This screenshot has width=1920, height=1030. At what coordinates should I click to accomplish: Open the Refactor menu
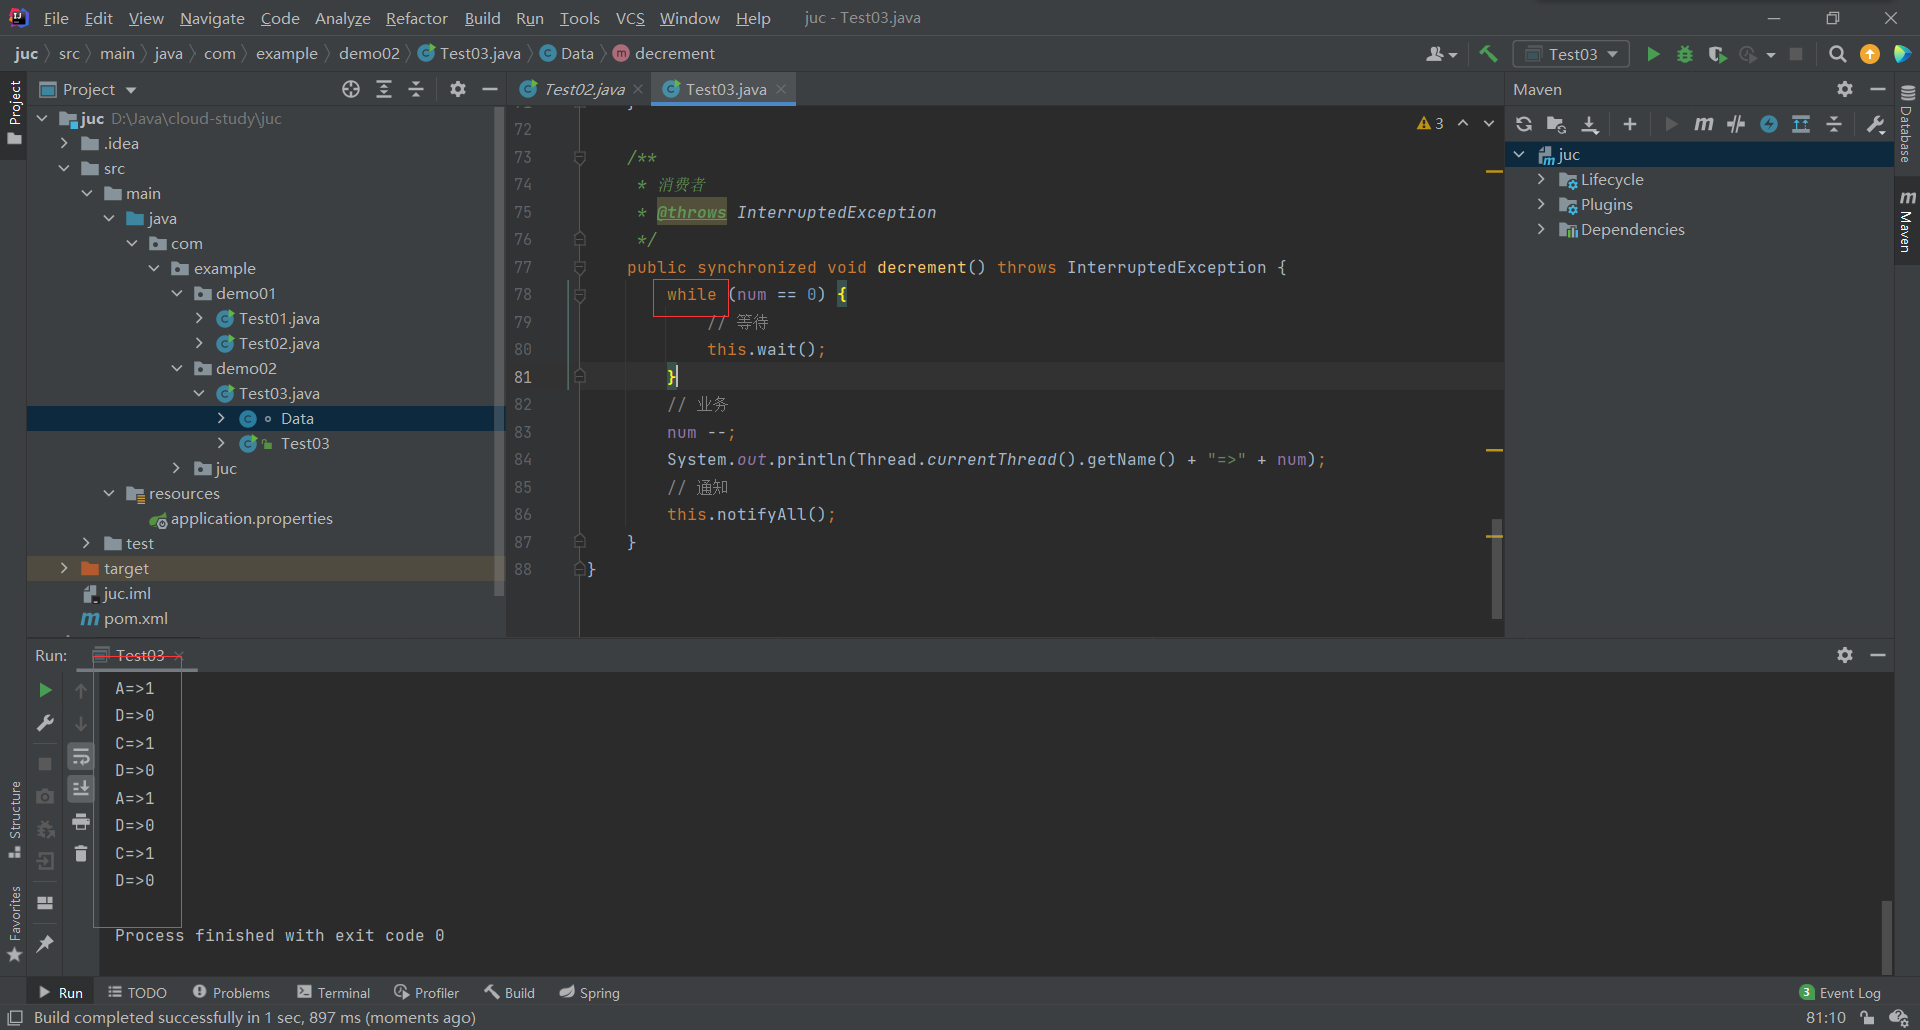[416, 18]
